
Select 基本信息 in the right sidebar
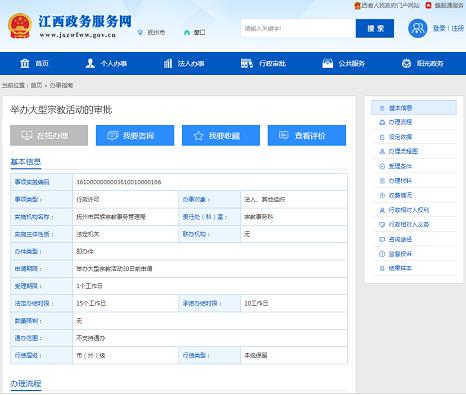(x=414, y=108)
